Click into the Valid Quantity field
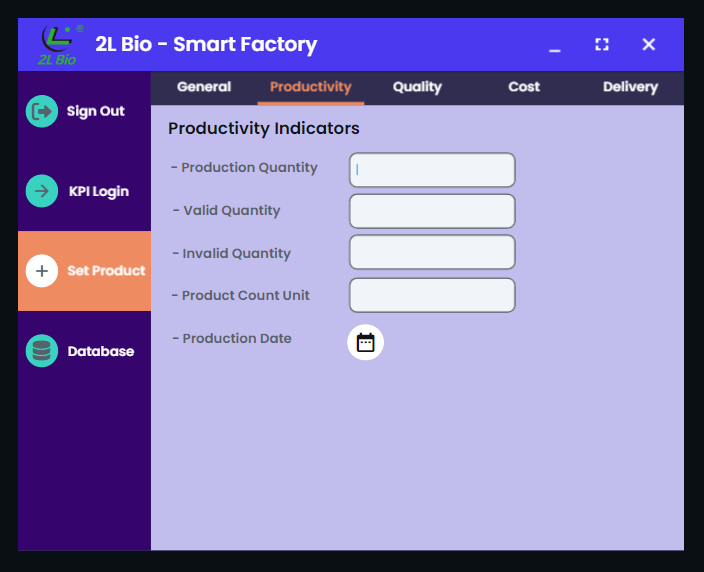 (432, 211)
